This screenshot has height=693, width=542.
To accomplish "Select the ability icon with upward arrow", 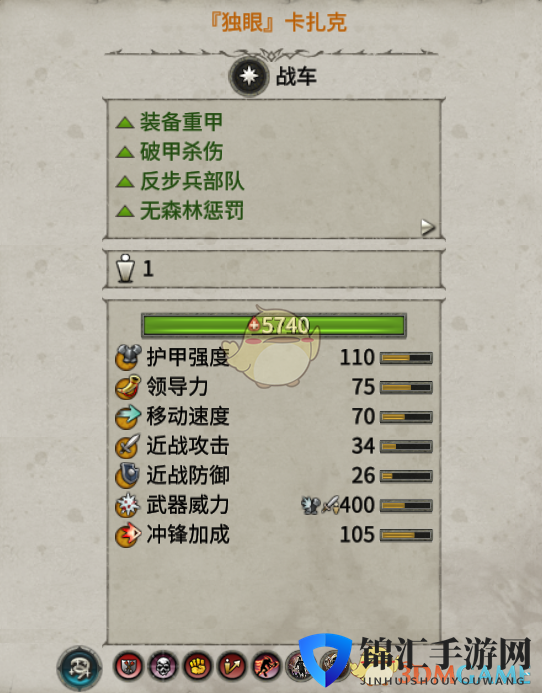I will 232,666.
